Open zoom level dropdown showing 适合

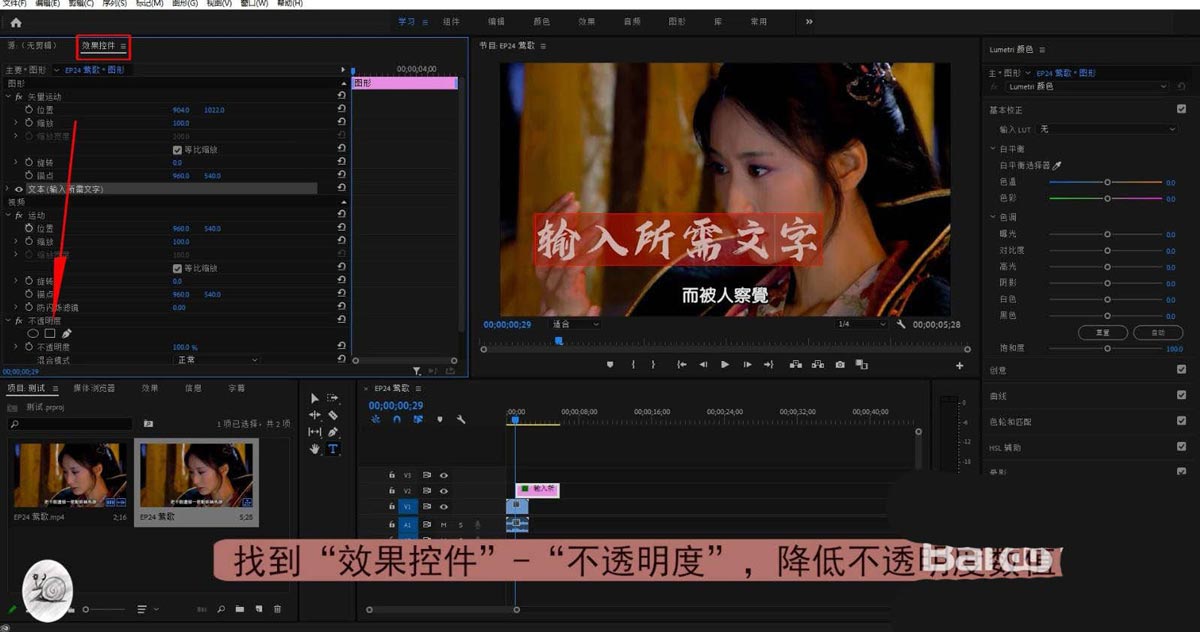(575, 324)
